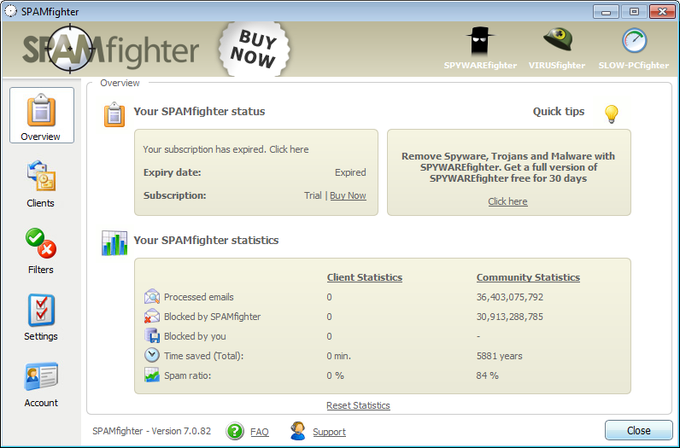Select the community value 30,913,288,785
This screenshot has height=448, width=680.
click(510, 317)
